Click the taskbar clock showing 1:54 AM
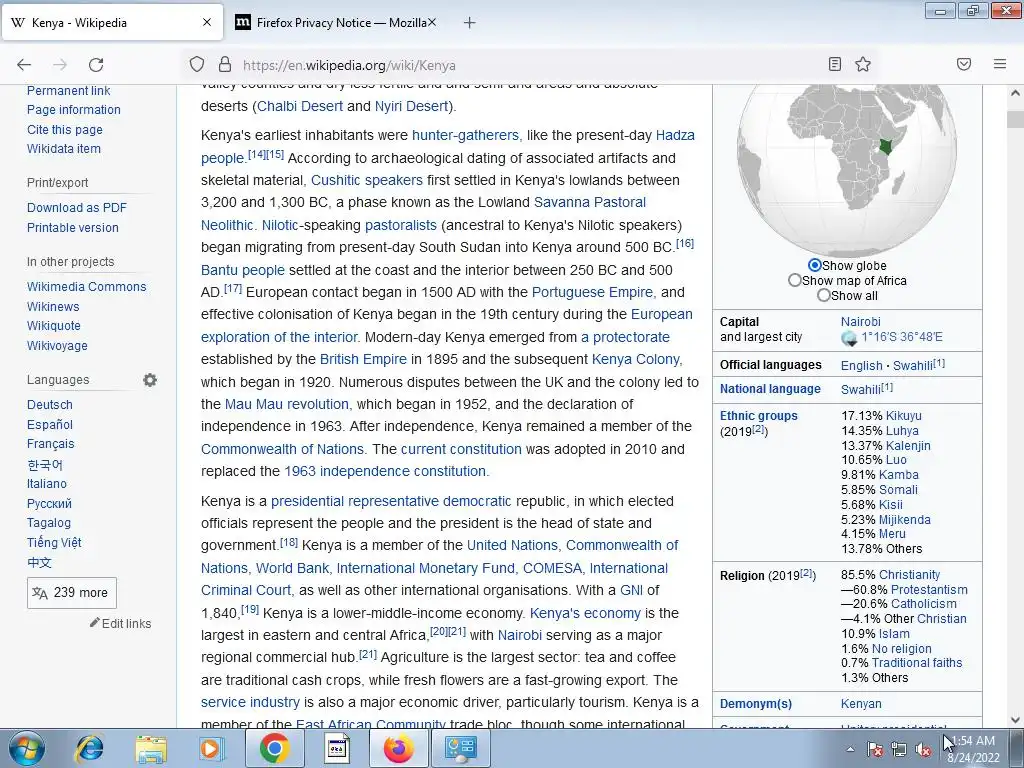 (973, 749)
